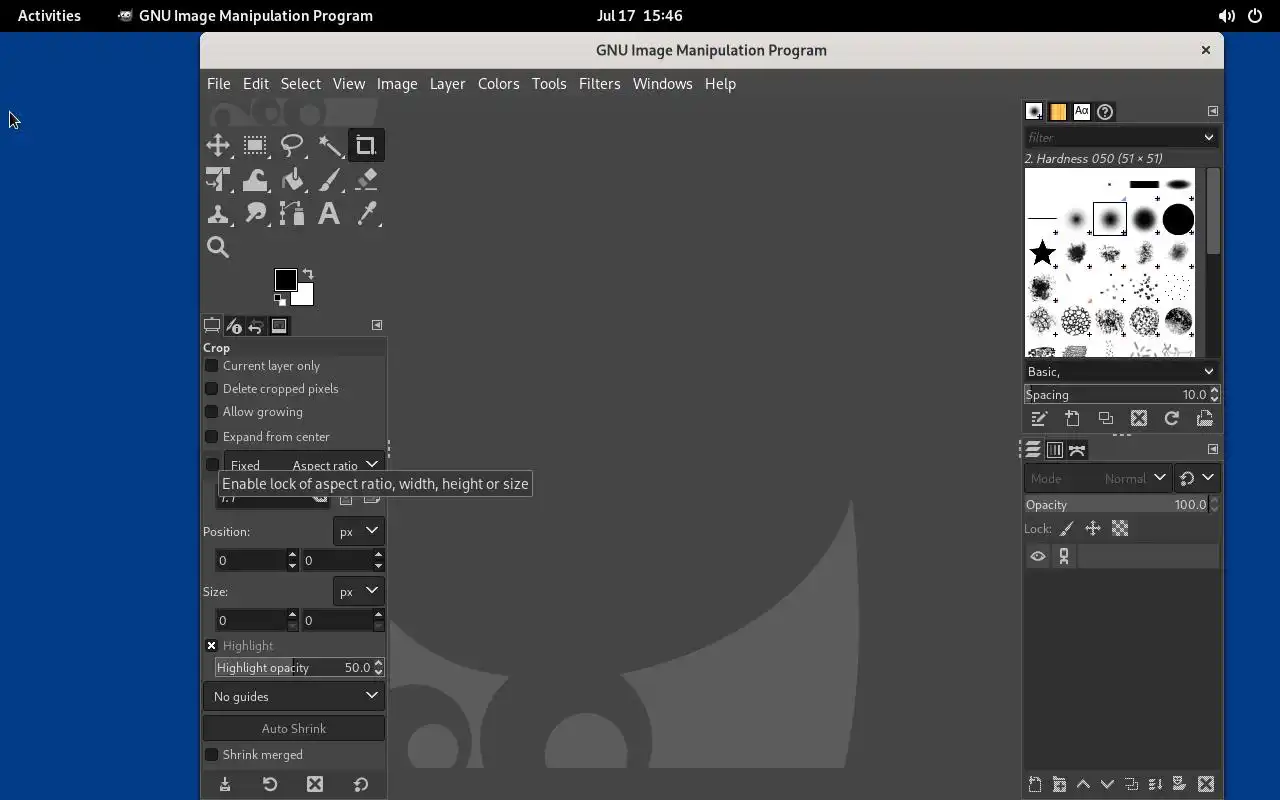Swap foreground and background colors arrow
1280x800 pixels.
(308, 274)
